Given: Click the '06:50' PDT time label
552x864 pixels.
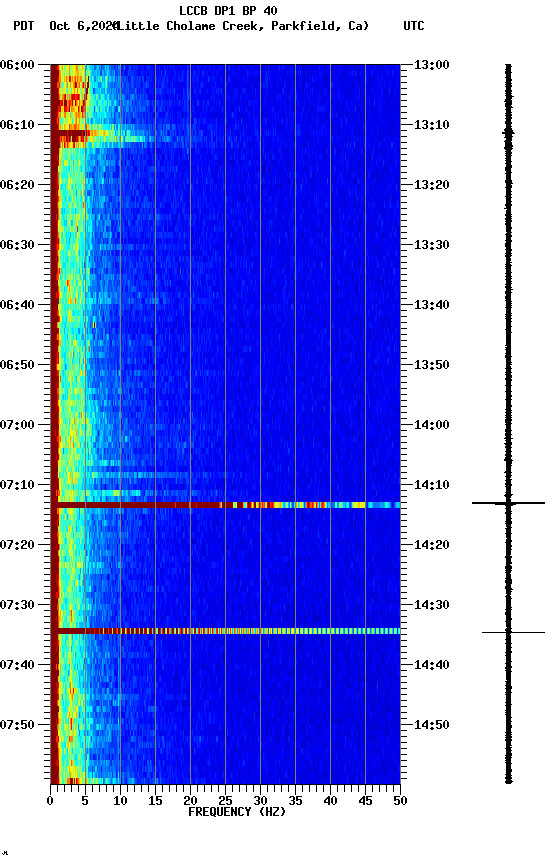Looking at the screenshot, I should click(x=17, y=365).
